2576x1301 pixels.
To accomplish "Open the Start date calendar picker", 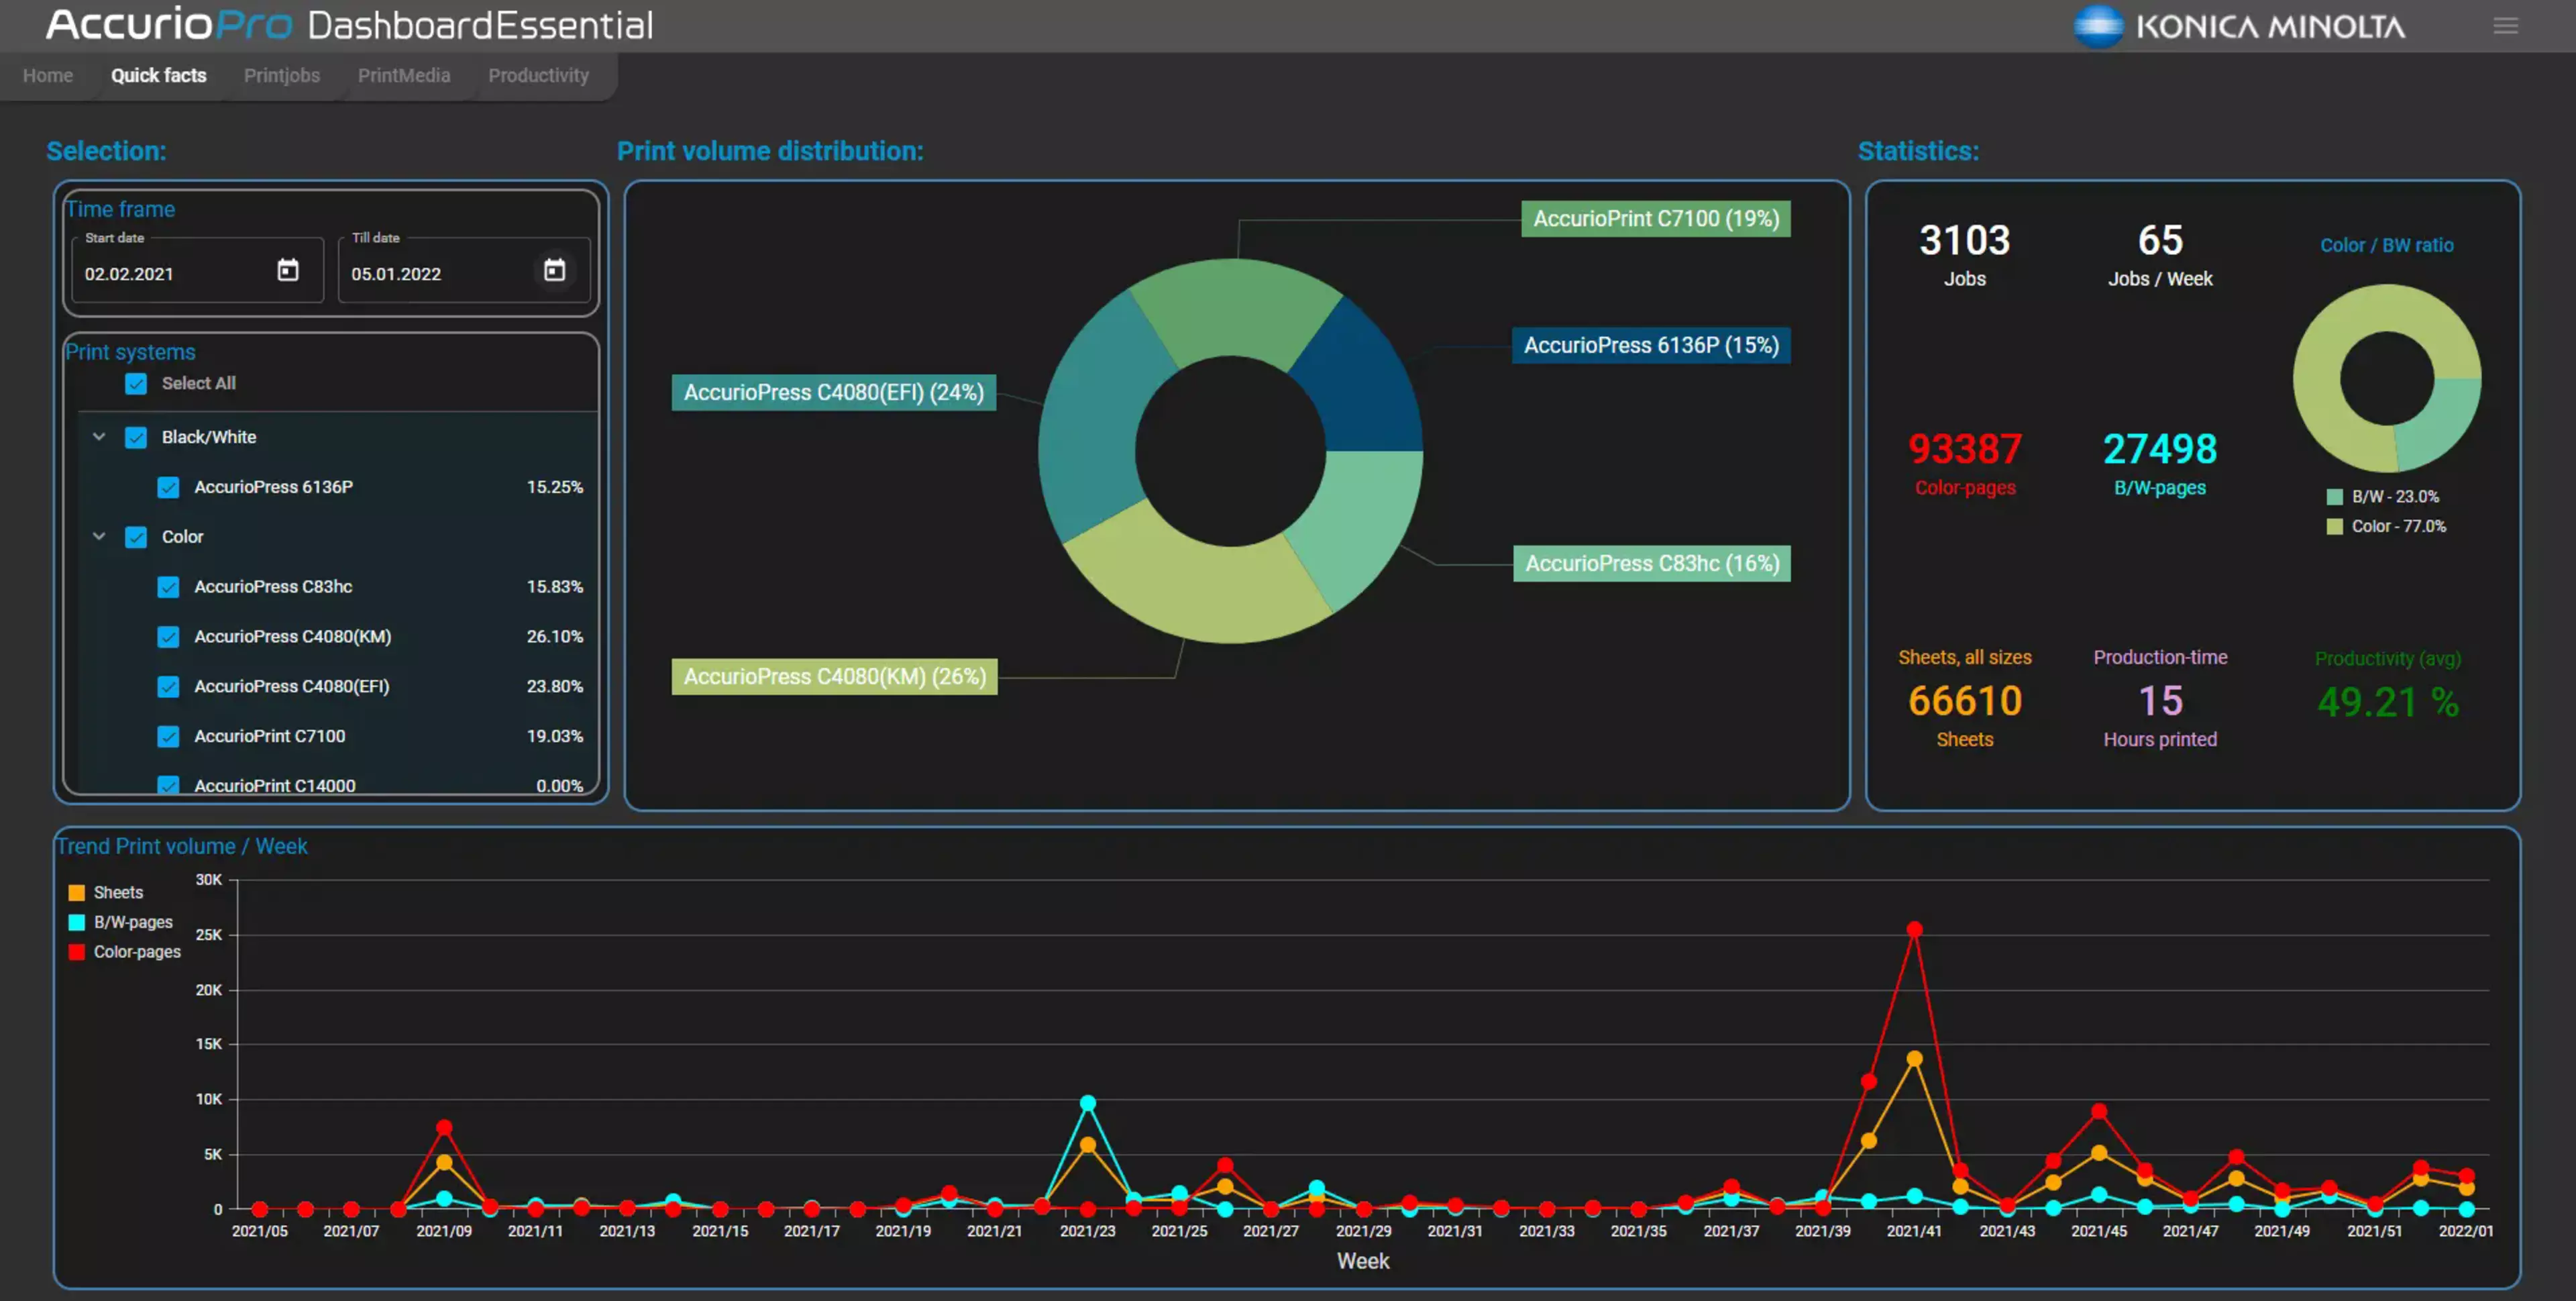I will (288, 270).
